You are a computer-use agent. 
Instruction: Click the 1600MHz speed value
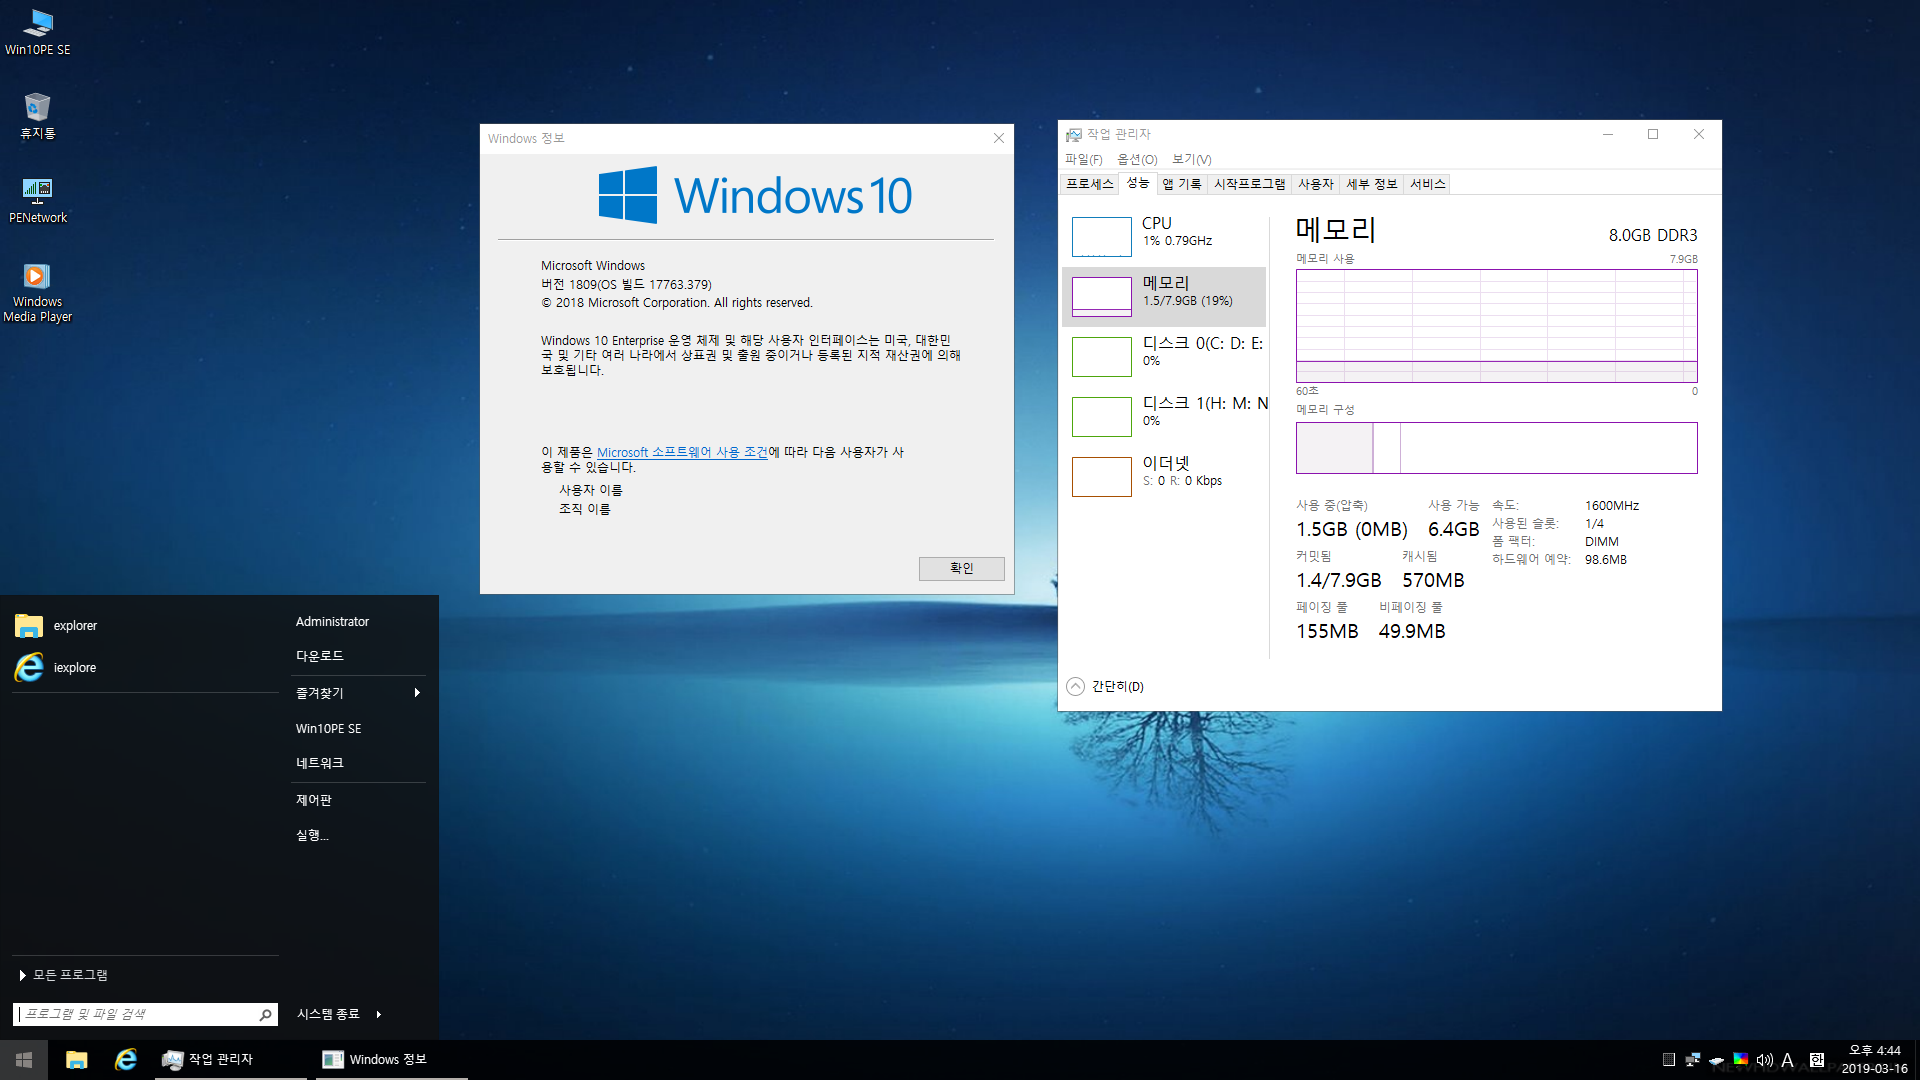tap(1611, 506)
